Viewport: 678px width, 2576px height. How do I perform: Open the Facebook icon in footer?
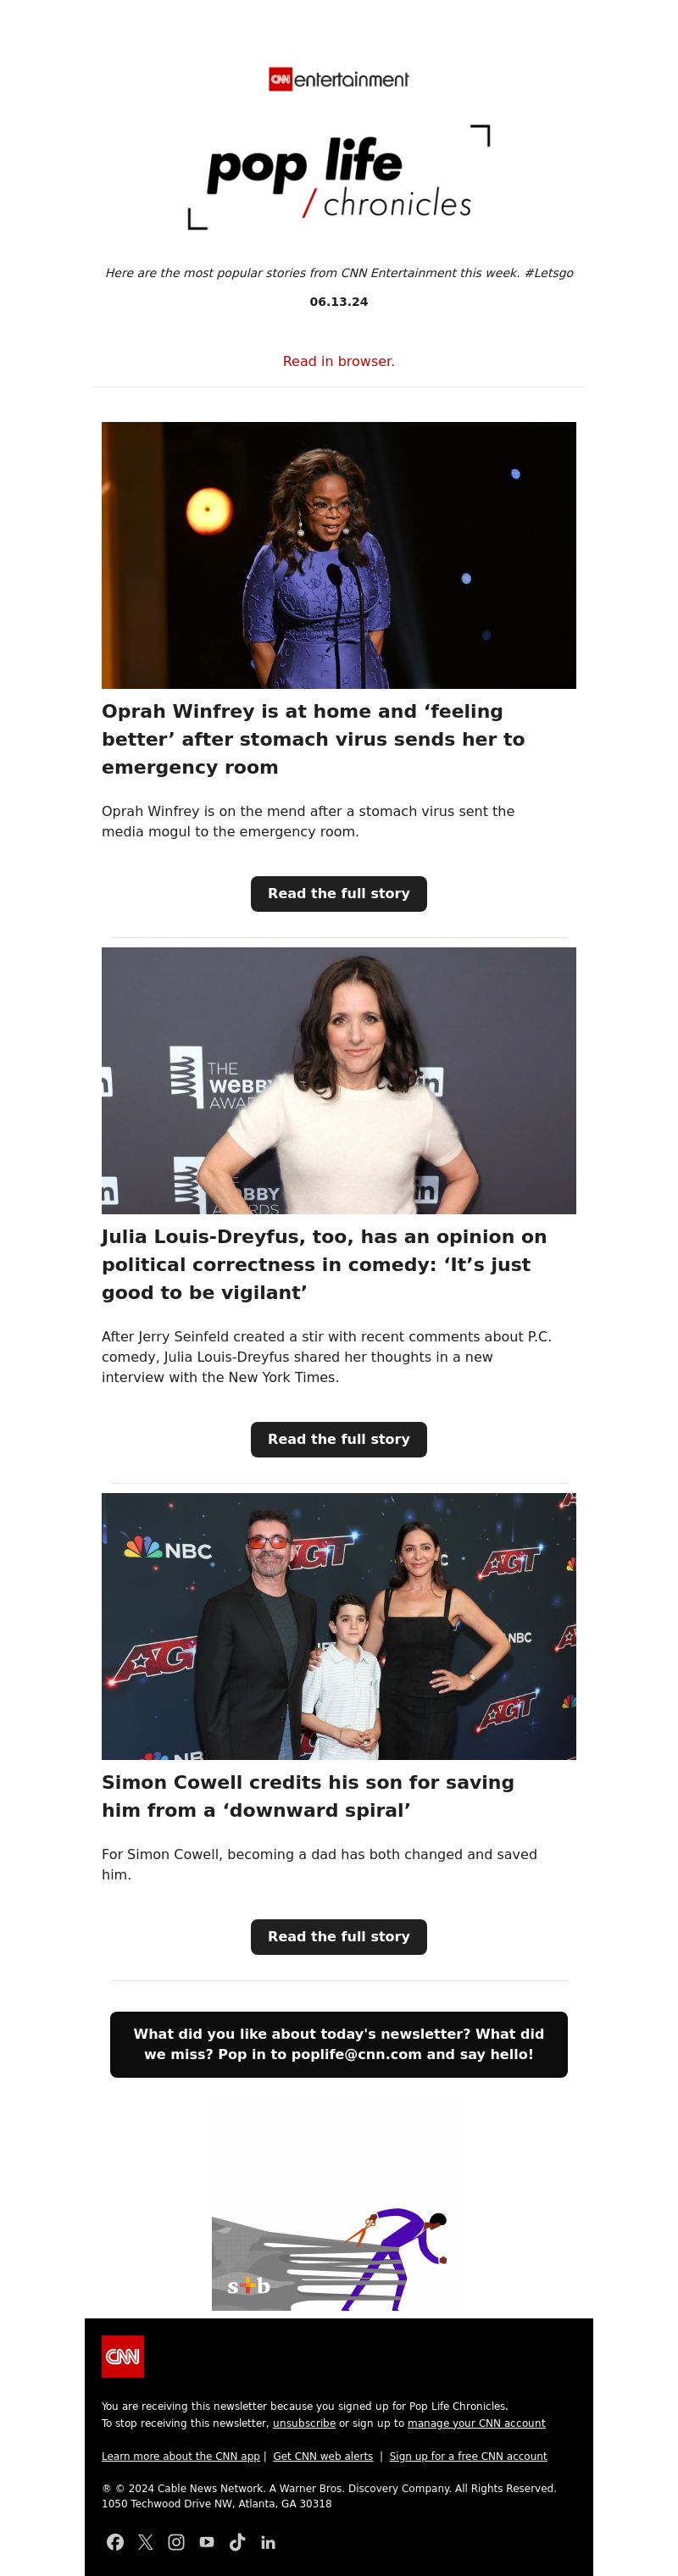(x=115, y=2541)
